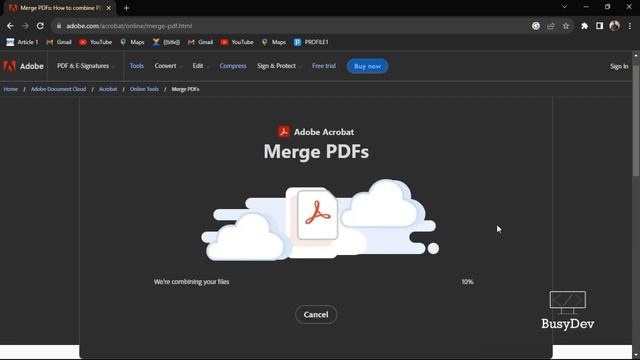This screenshot has height=360, width=640.
Task: Open the {{title}} bookmark
Action: click(x=166, y=42)
